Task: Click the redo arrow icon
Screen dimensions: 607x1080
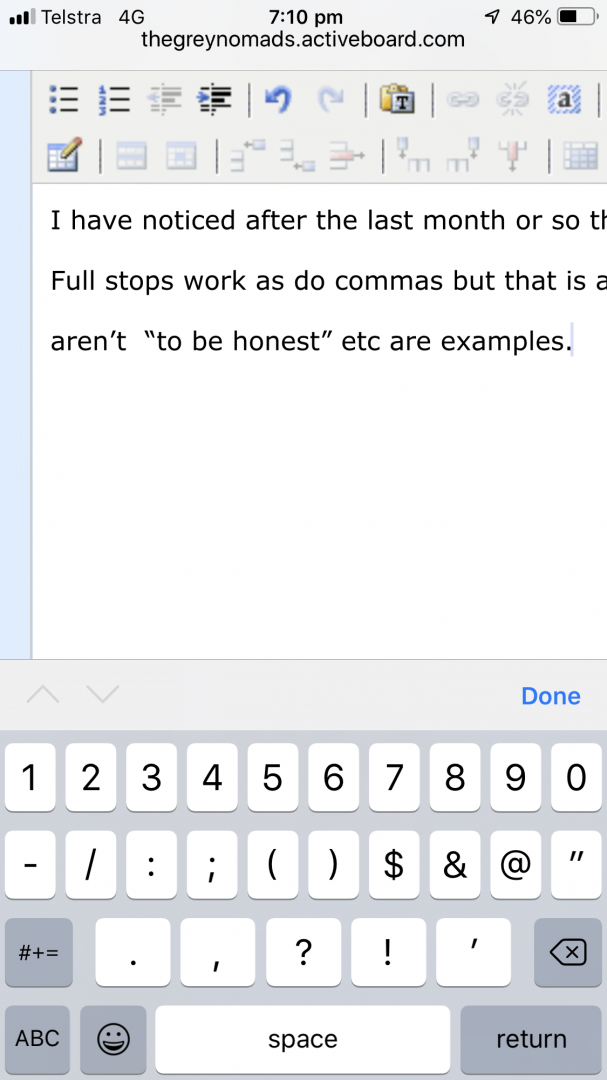Action: 329,100
